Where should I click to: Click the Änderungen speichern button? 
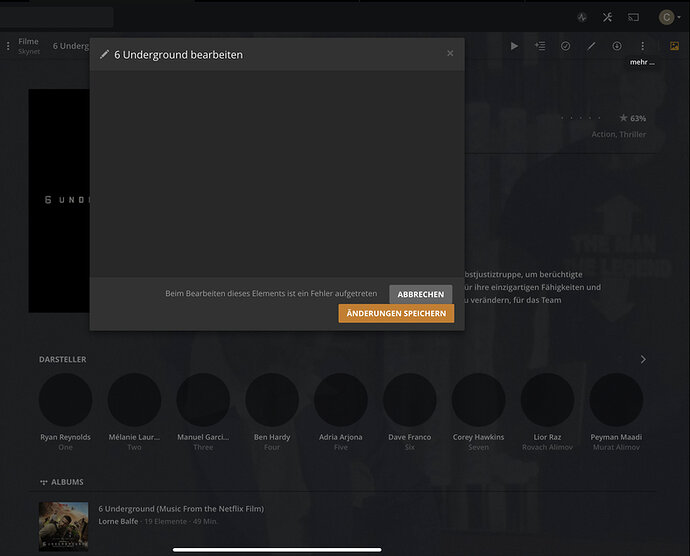click(x=396, y=313)
